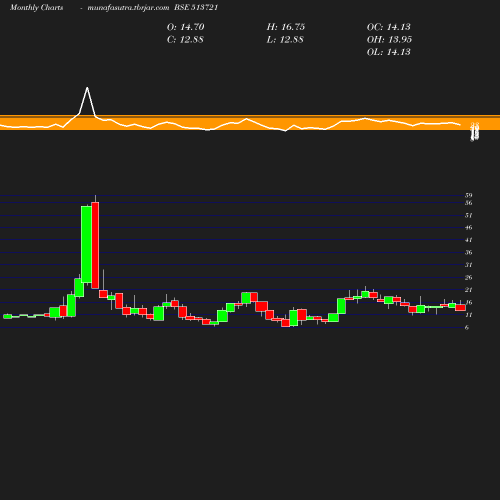The height and width of the screenshot is (500, 500).
Task: Click the 41 price axis label
Action: pyautogui.click(x=469, y=240)
